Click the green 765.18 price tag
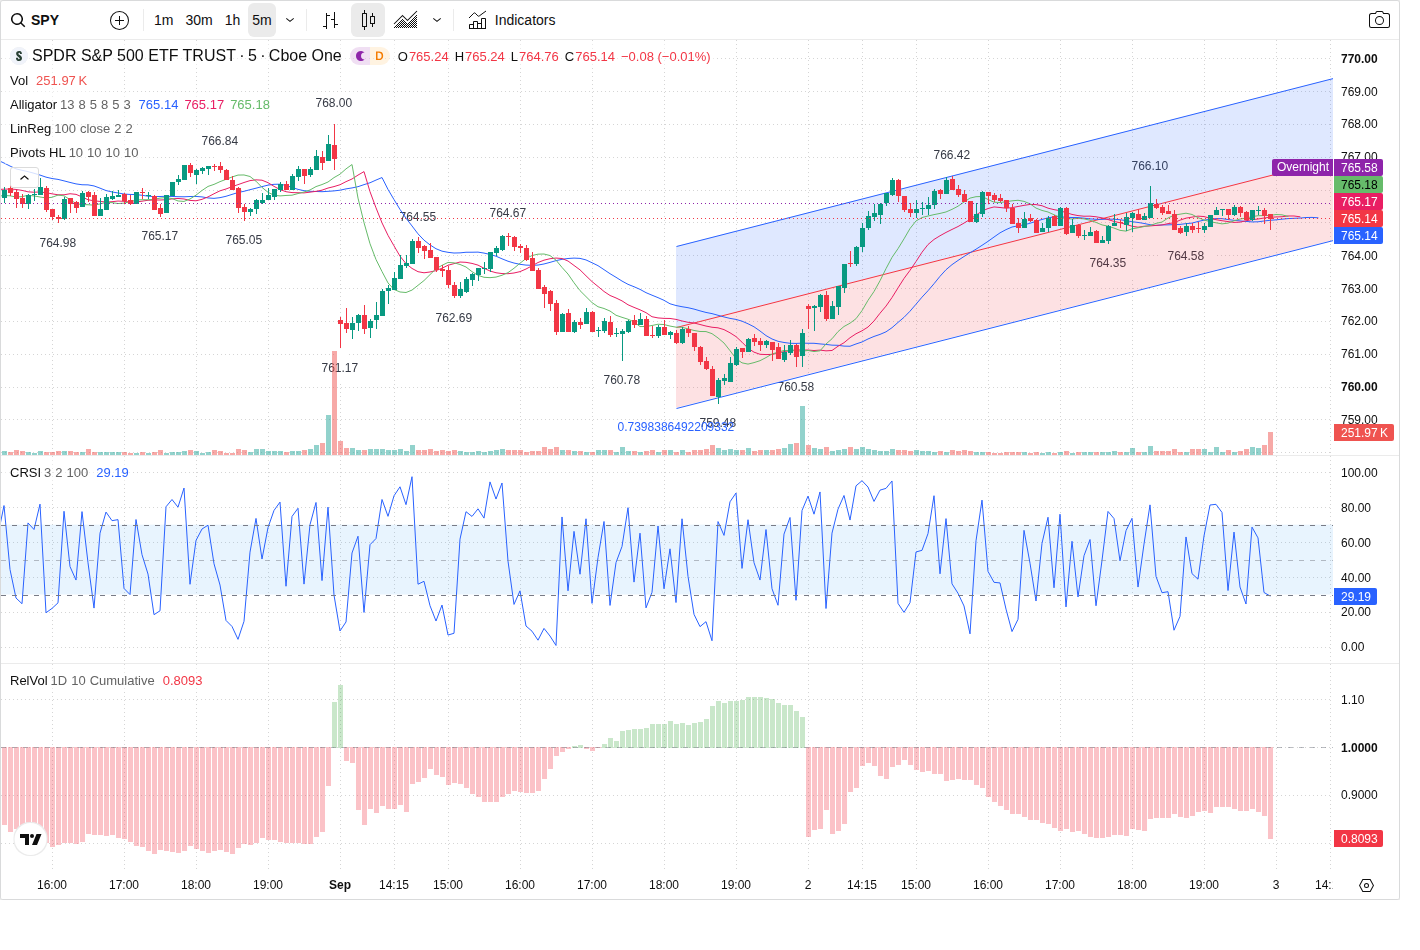 1359,185
